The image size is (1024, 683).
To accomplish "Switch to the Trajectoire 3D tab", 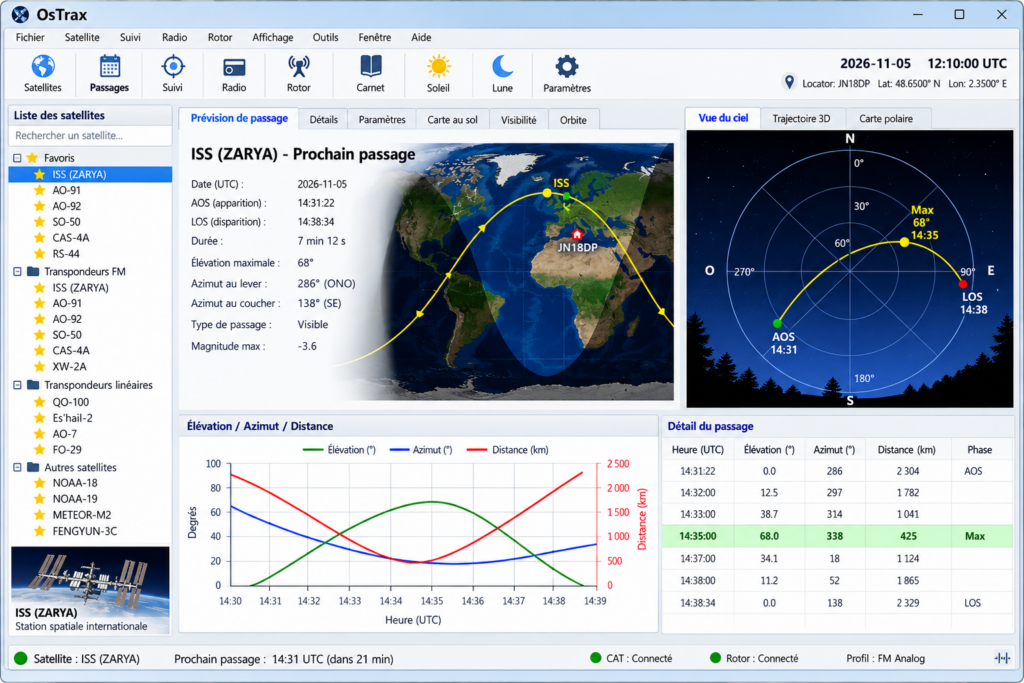I will 801,118.
